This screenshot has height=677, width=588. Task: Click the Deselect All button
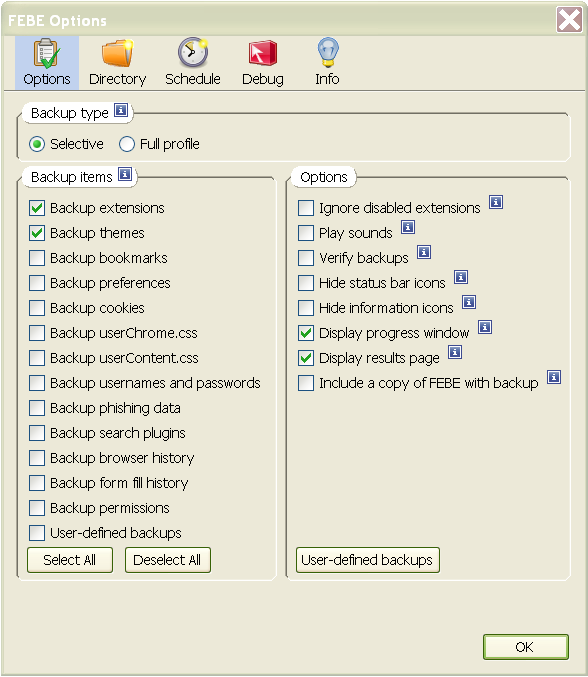point(168,560)
